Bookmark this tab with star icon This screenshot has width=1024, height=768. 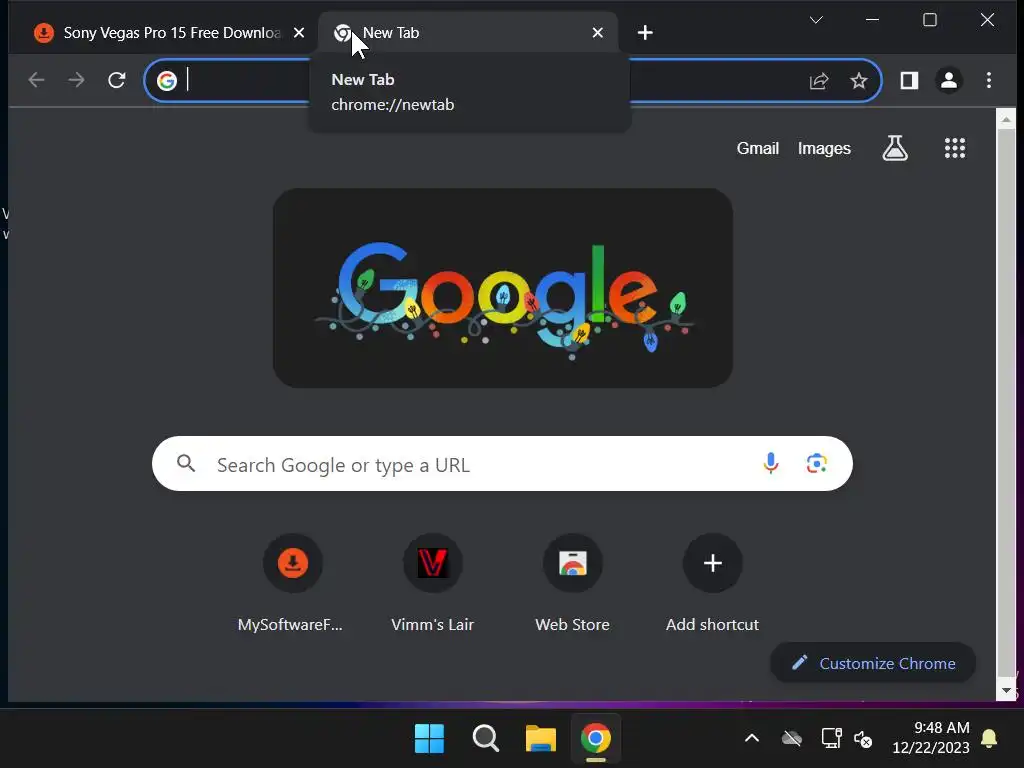[859, 80]
